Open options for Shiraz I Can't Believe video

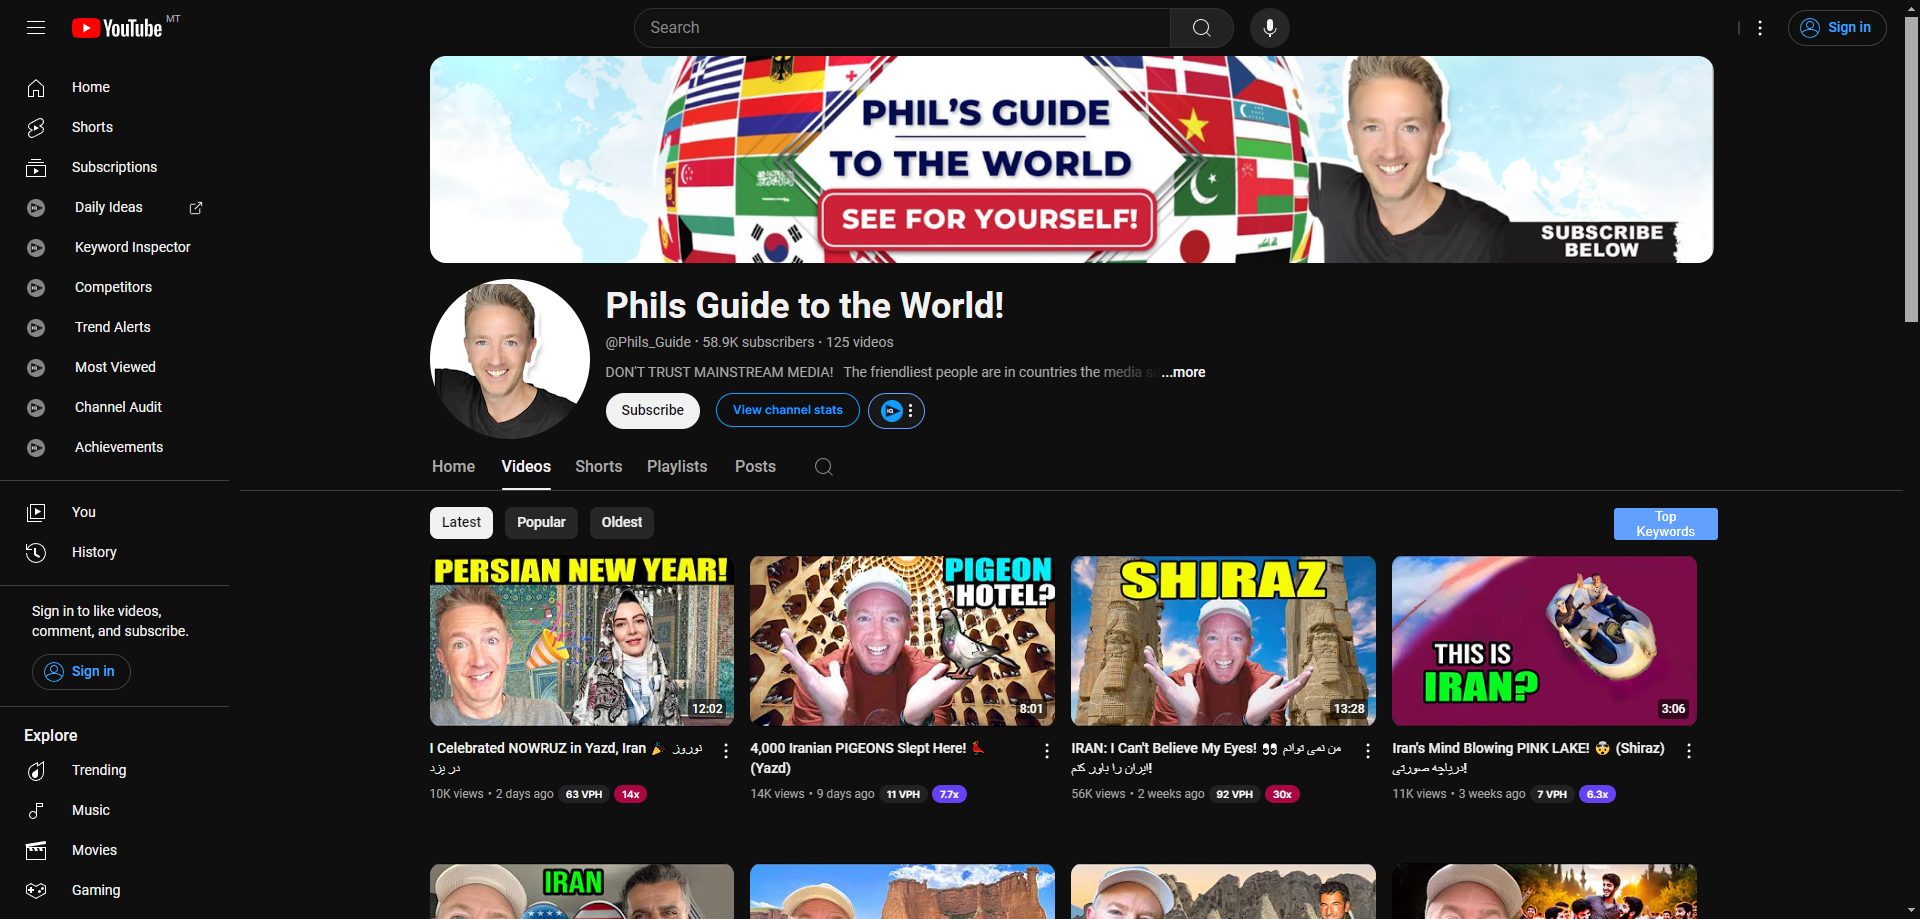[1368, 751]
